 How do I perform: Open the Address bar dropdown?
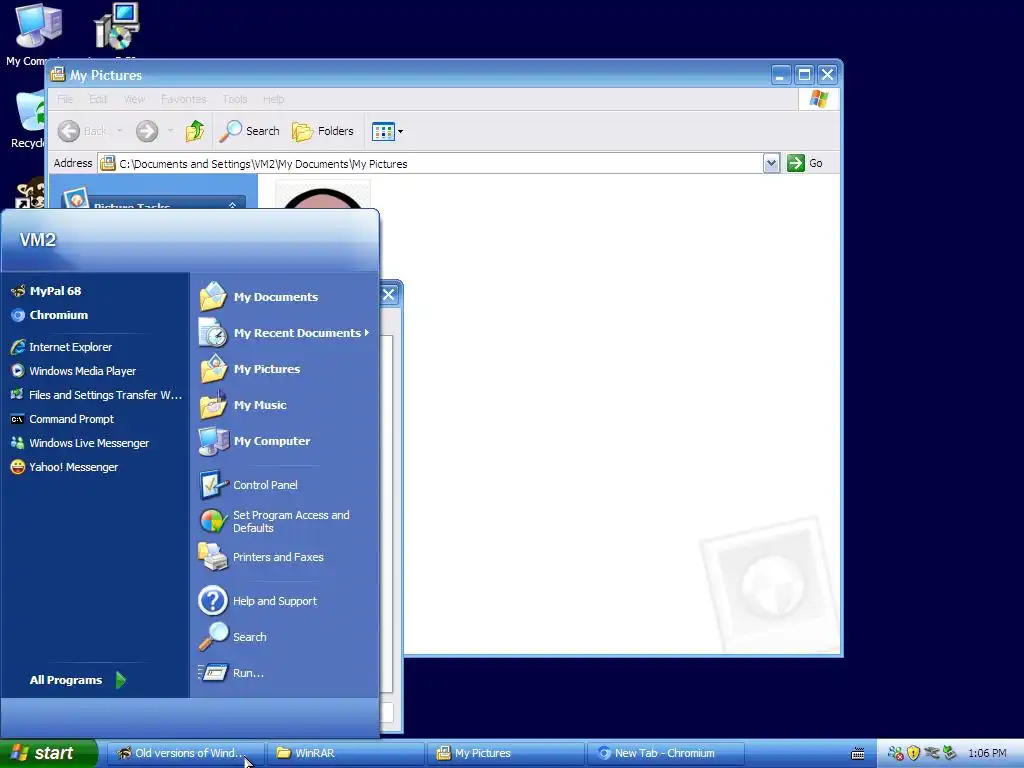[x=771, y=163]
